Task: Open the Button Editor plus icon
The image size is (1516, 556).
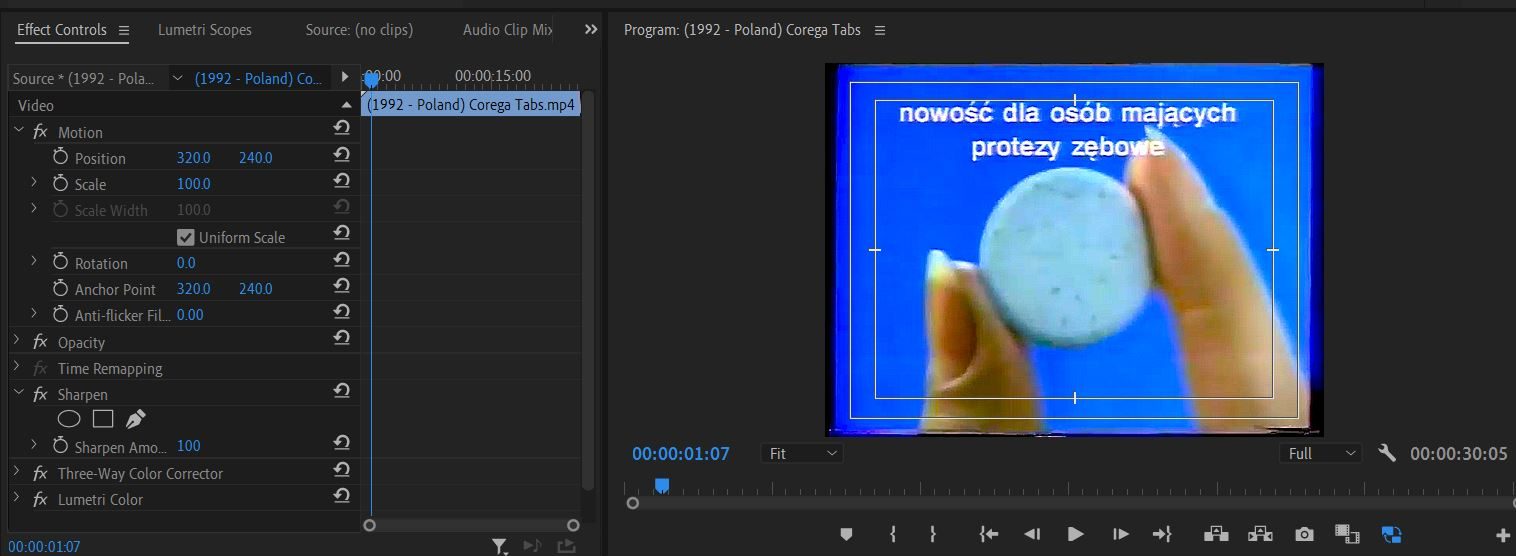Action: click(x=1502, y=535)
